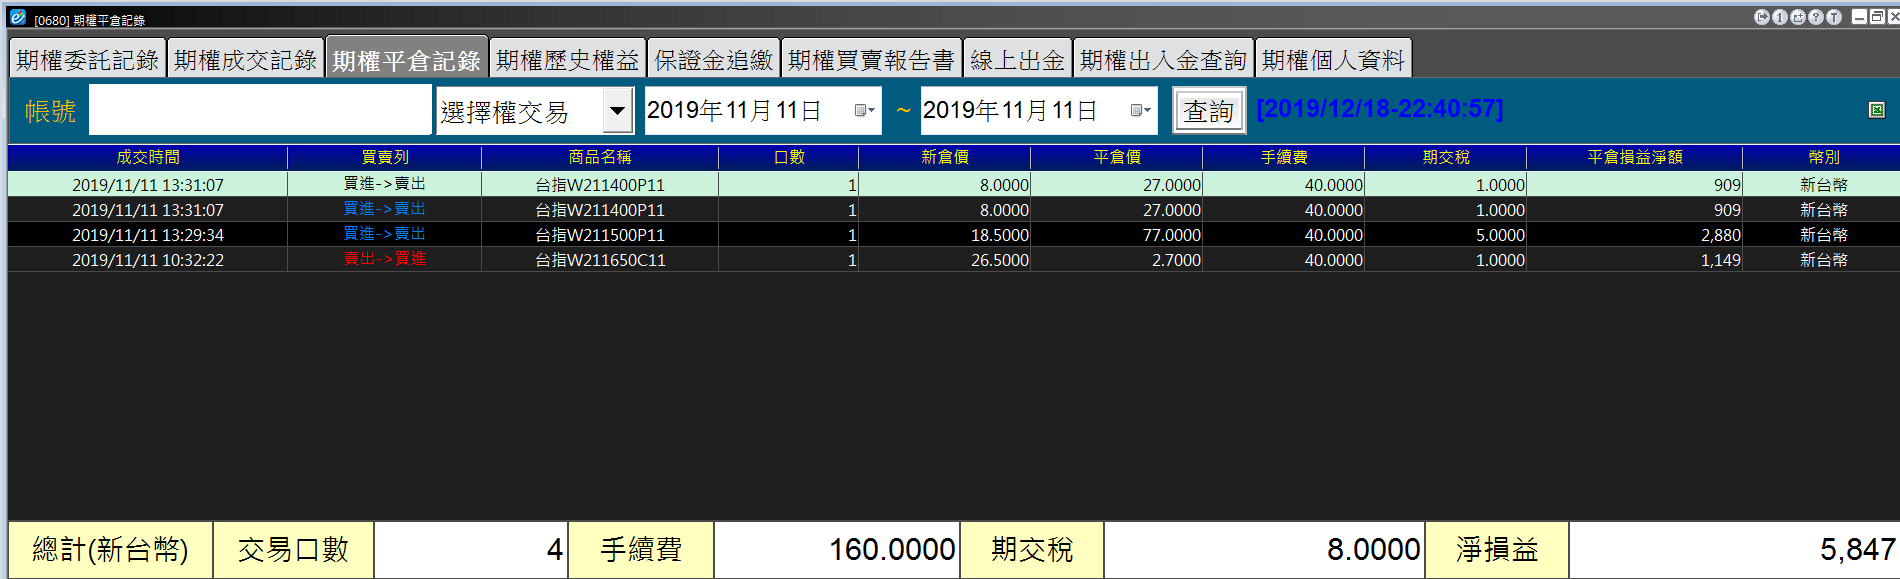Click the round '1' icon in title bar
The width and height of the screenshot is (1900, 579).
coord(1780,17)
